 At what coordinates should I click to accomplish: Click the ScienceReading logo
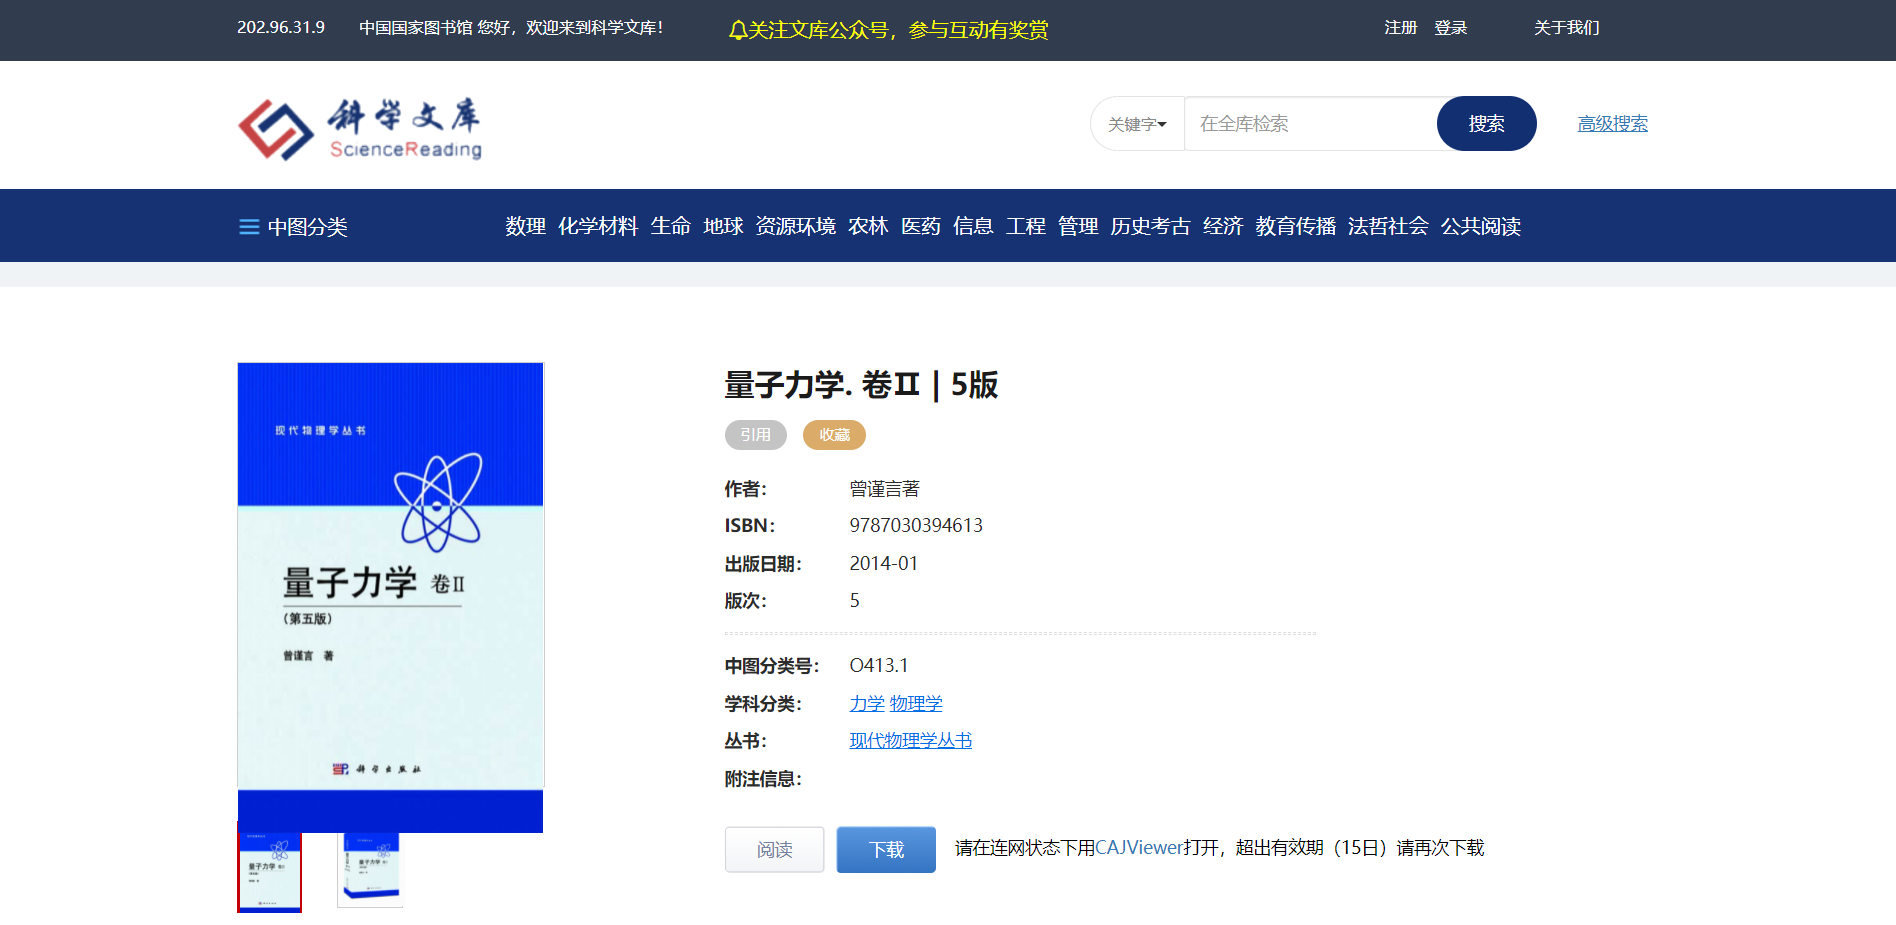point(360,128)
